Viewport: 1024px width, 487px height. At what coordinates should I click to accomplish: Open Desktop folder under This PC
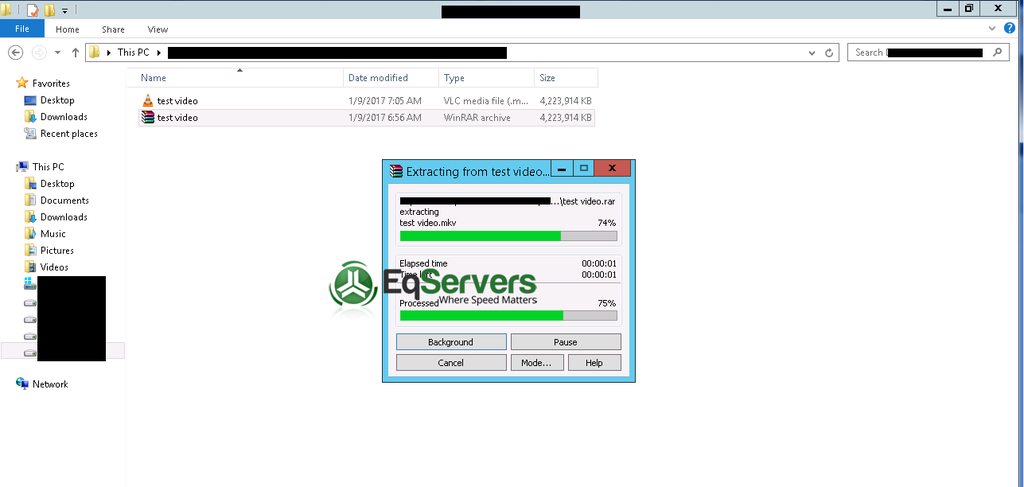pos(57,183)
